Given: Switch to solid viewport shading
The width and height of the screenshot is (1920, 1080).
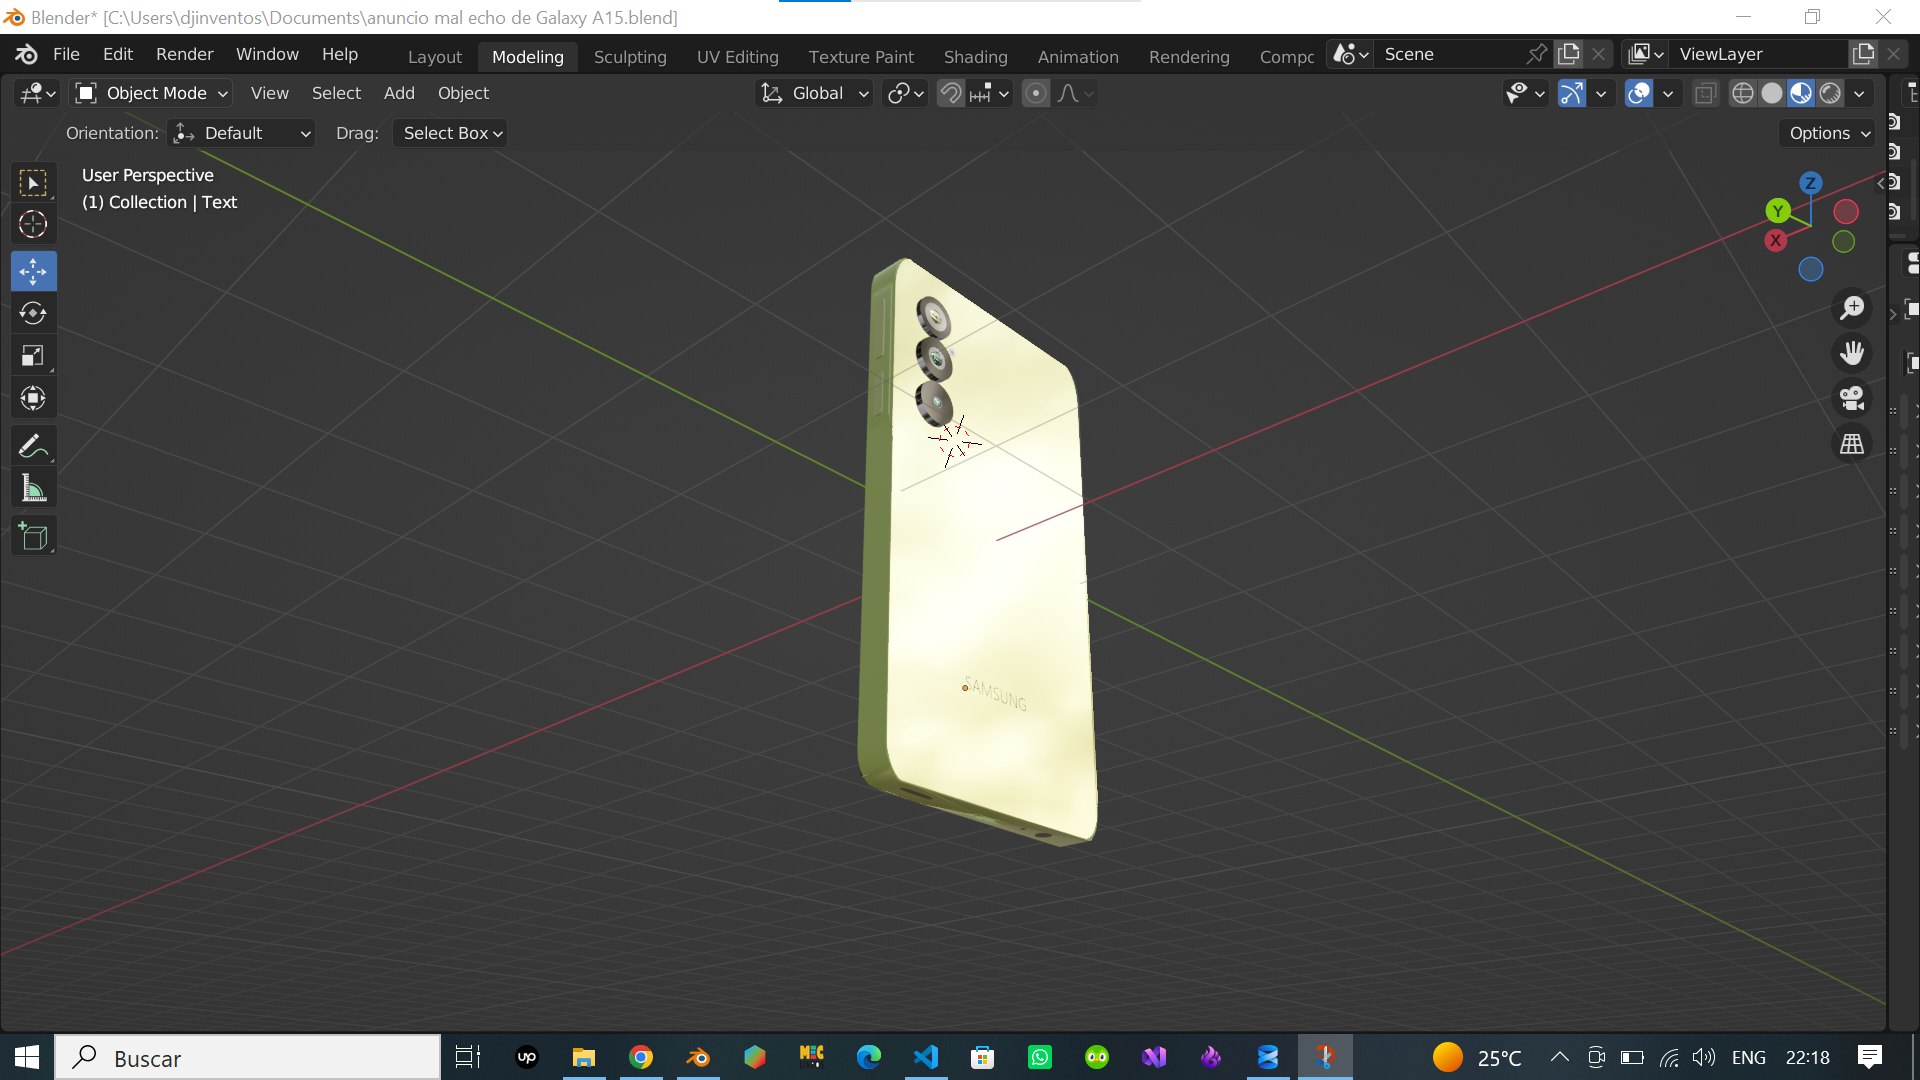Looking at the screenshot, I should pos(1771,93).
